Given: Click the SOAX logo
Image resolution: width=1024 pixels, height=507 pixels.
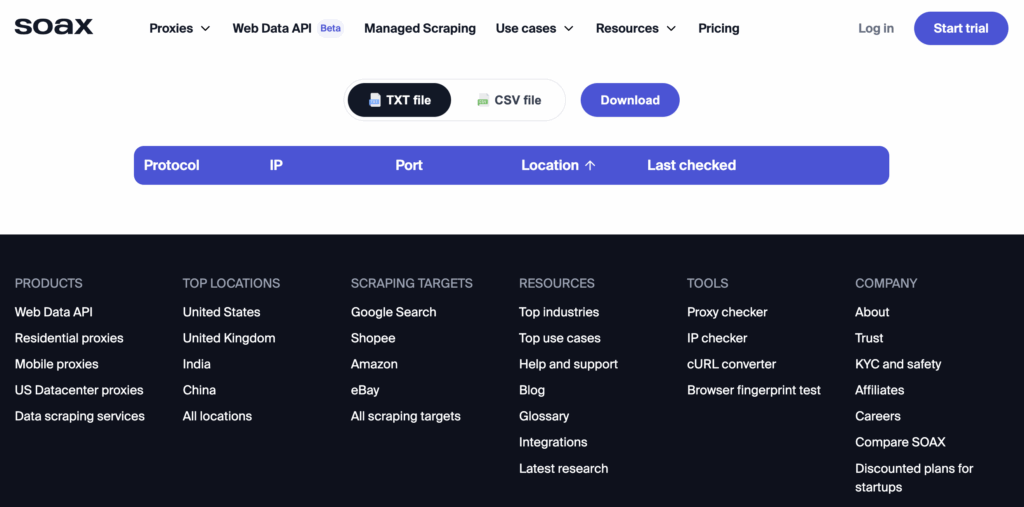Looking at the screenshot, I should tap(54, 27).
